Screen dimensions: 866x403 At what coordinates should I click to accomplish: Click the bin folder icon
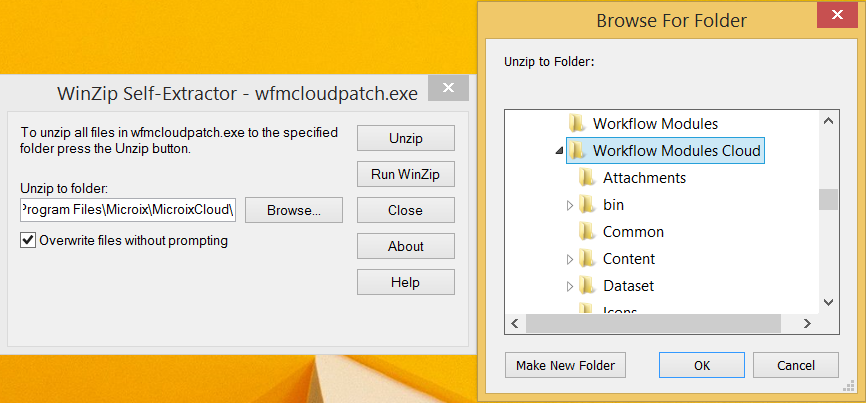pos(587,205)
